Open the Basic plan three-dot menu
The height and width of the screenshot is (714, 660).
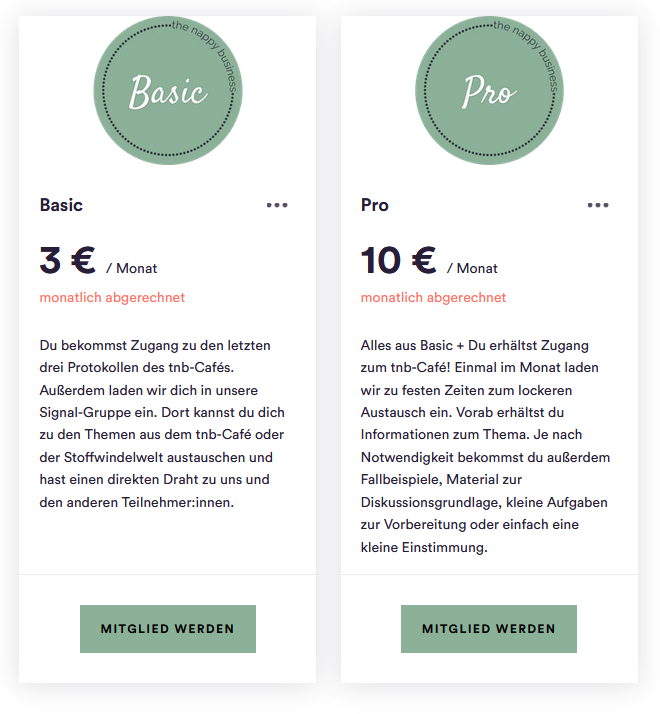point(277,205)
